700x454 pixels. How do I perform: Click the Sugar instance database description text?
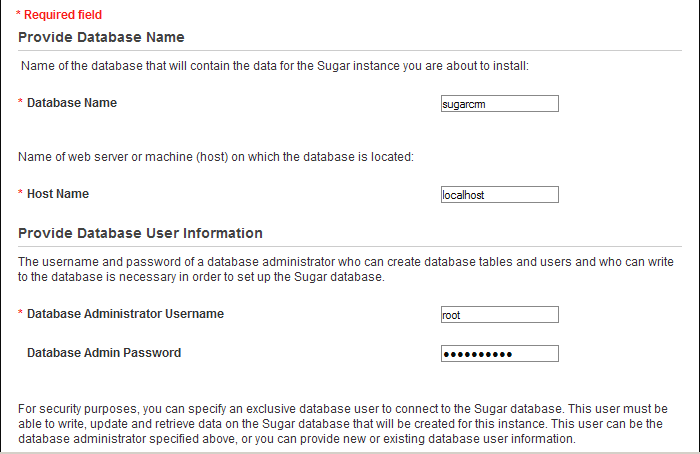(x=275, y=66)
